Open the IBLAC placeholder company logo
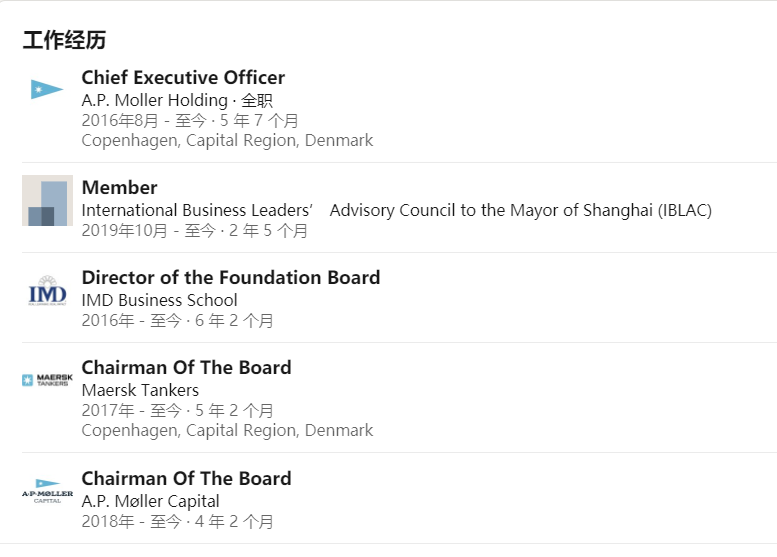Screen dimensions: 777x557 47,200
